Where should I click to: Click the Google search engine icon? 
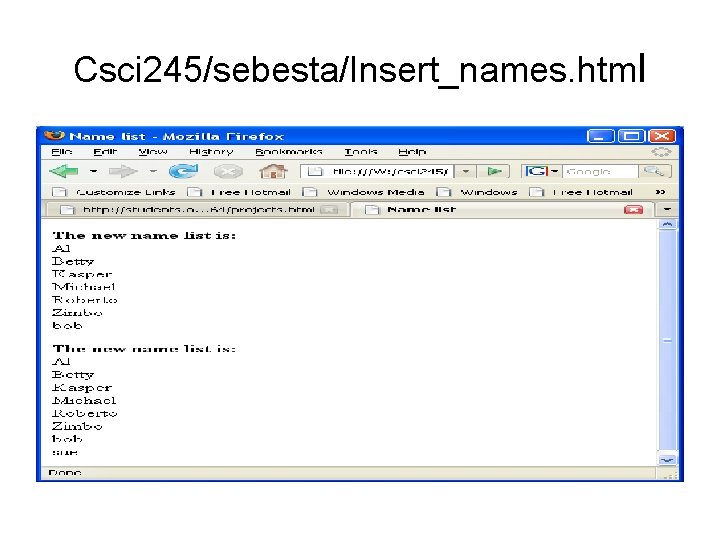tap(536, 171)
